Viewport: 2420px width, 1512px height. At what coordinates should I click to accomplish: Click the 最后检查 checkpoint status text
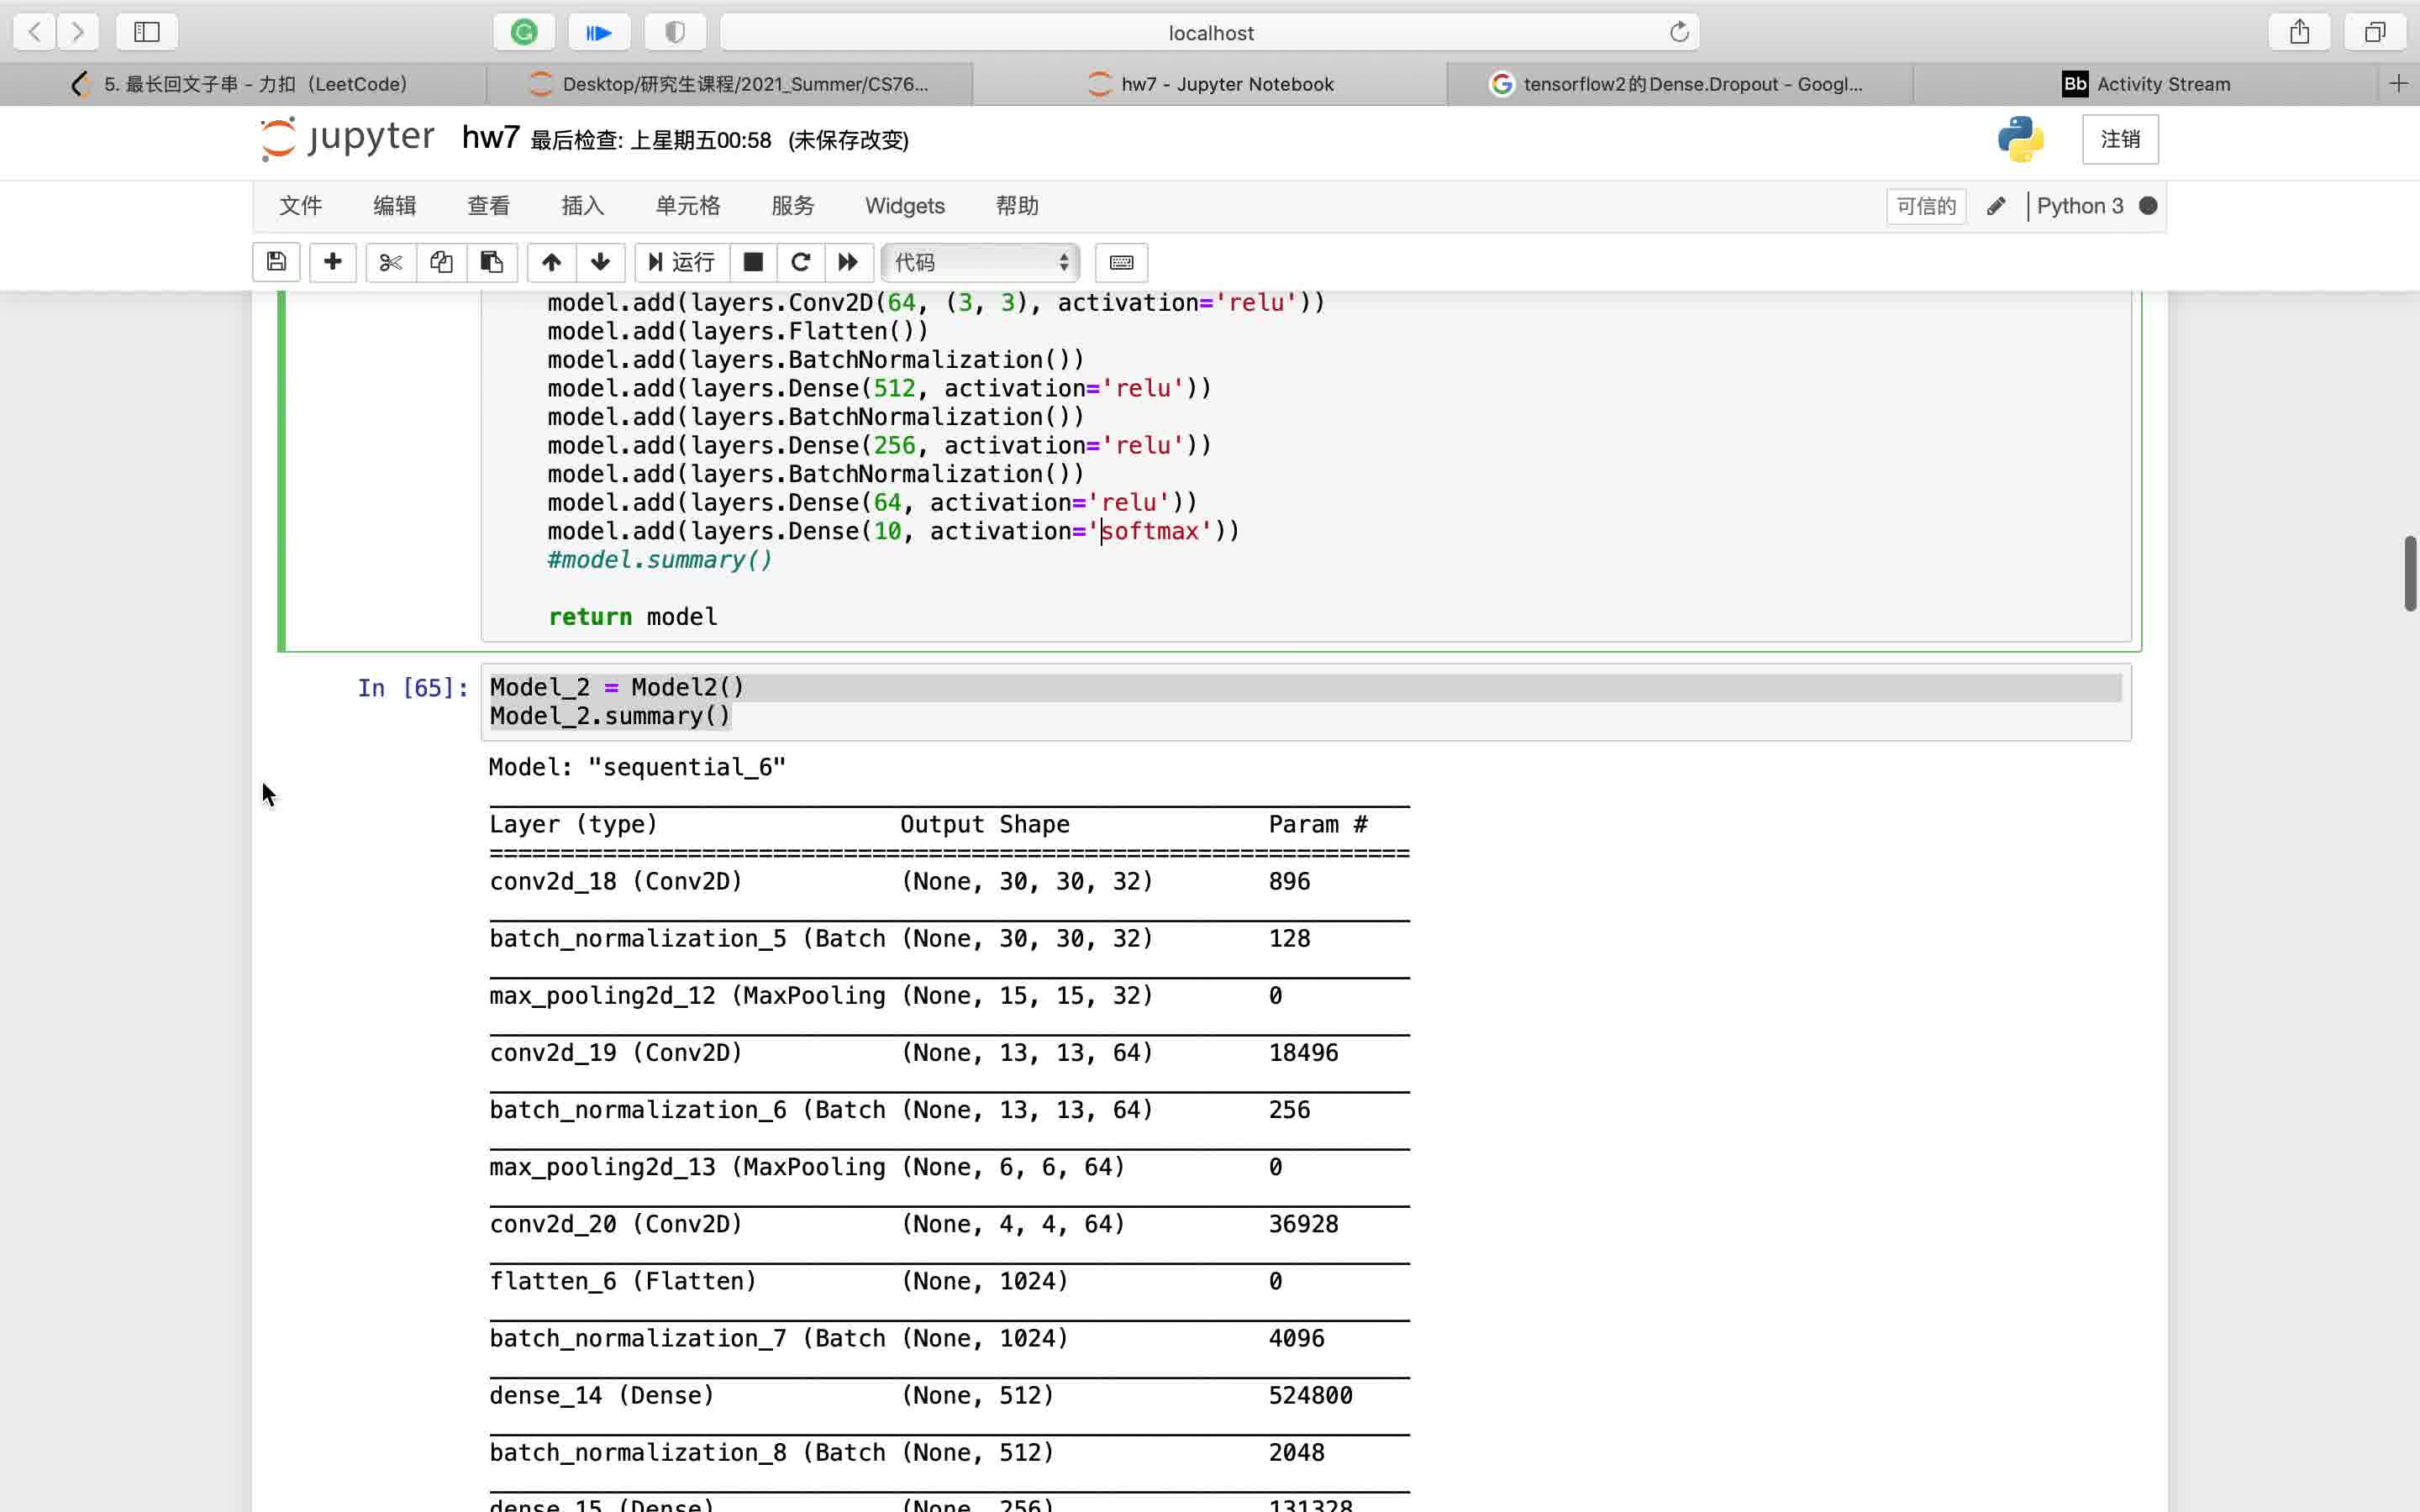[650, 140]
